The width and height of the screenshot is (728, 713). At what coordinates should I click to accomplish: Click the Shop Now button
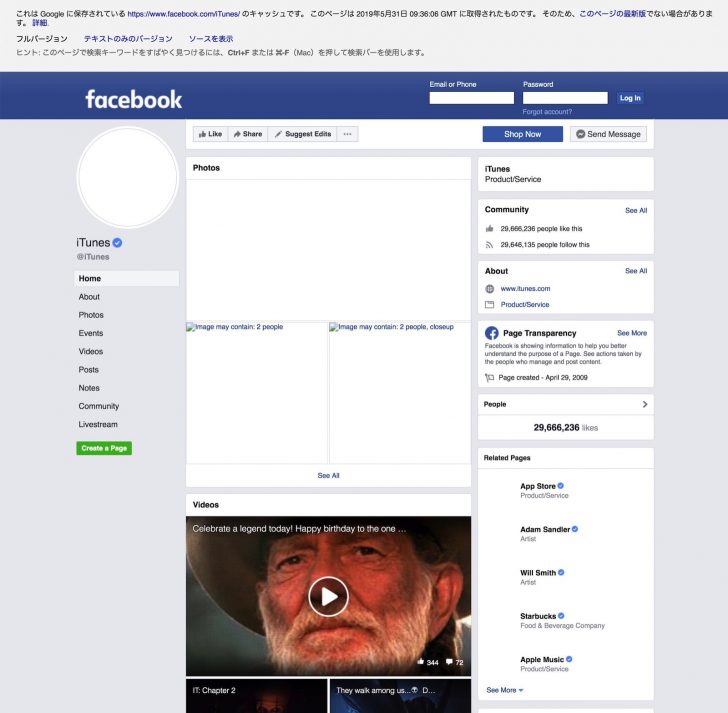coord(522,134)
